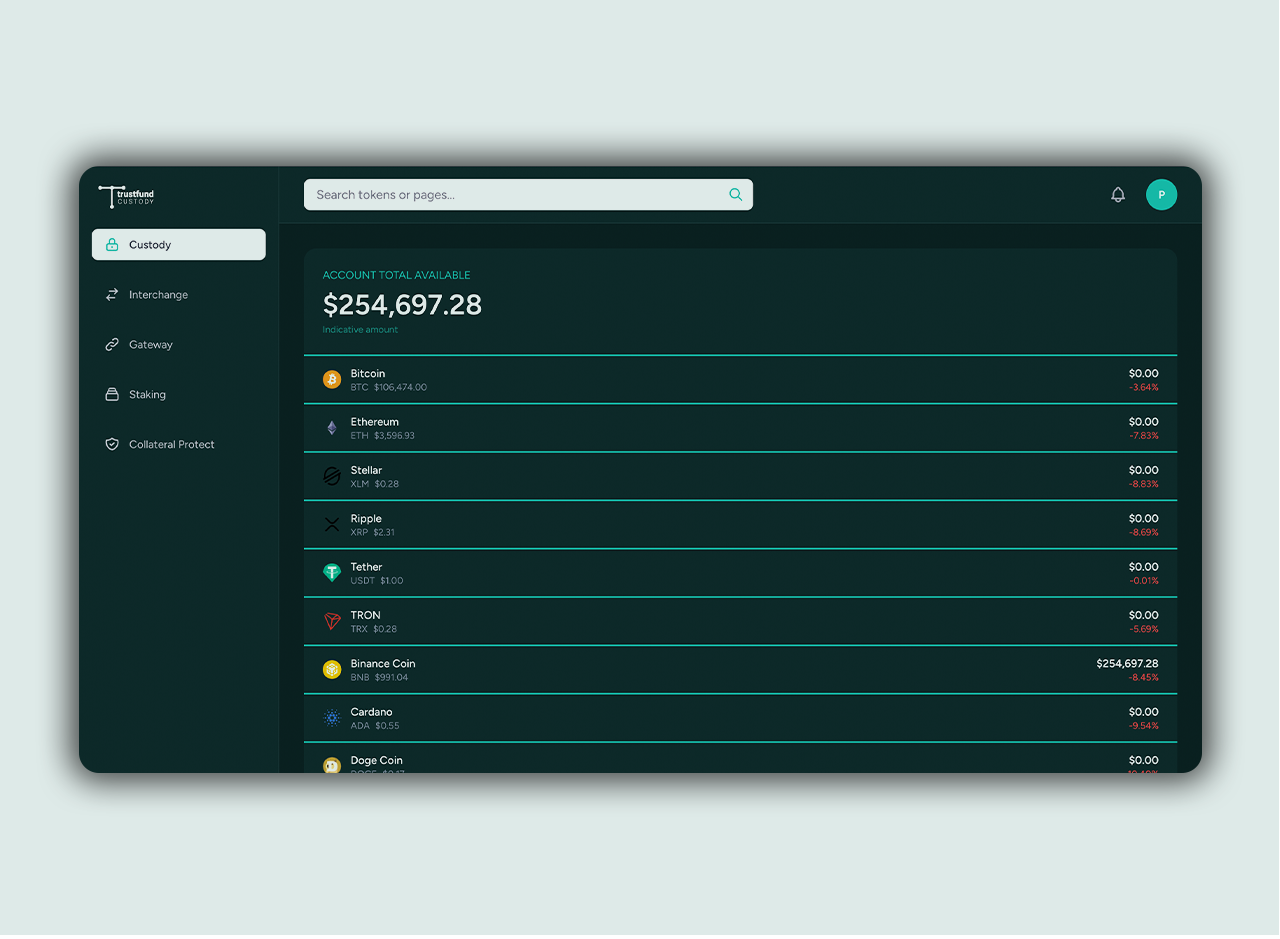Click the Binance Coin icon

click(332, 670)
